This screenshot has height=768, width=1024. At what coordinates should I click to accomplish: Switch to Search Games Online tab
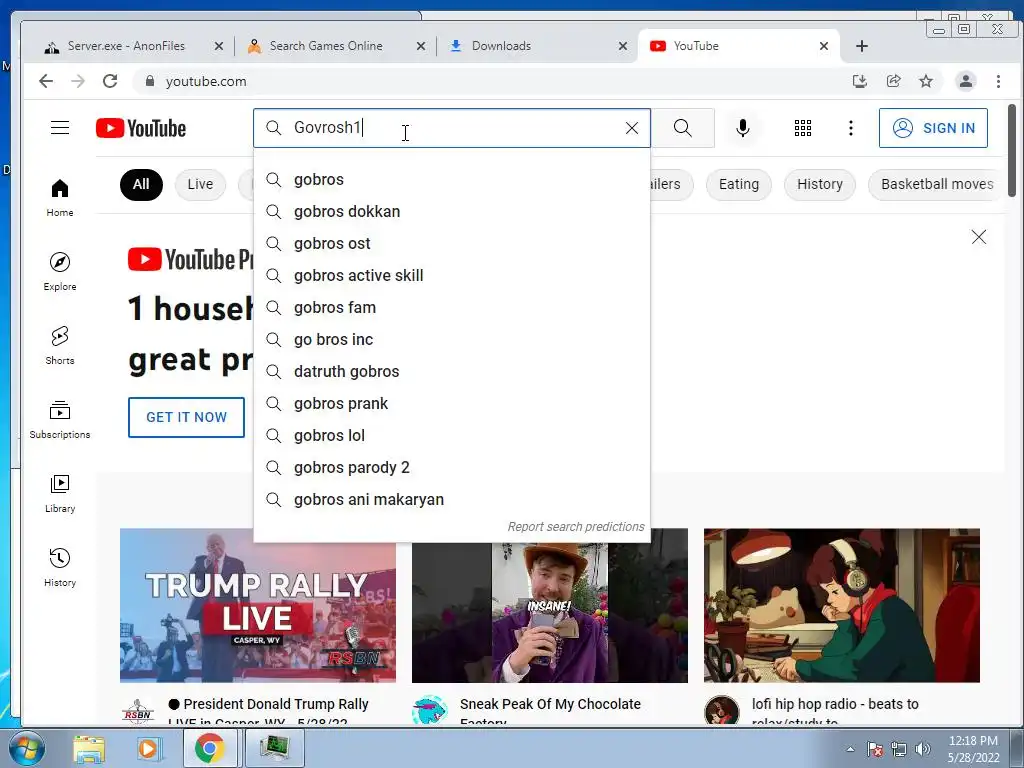334,46
